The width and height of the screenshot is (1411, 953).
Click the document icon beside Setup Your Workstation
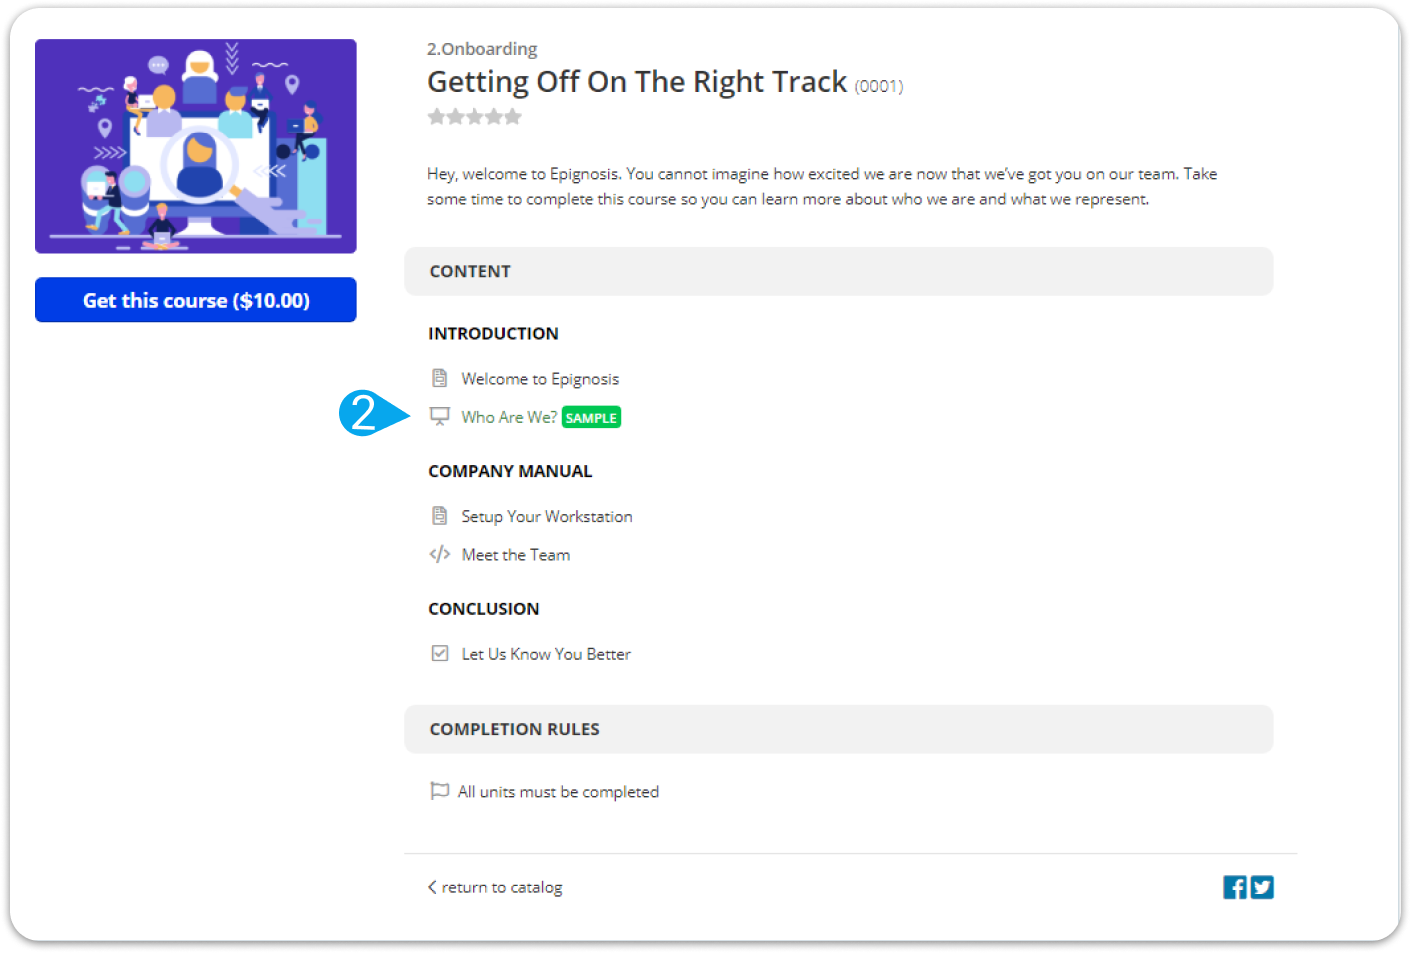pyautogui.click(x=439, y=516)
